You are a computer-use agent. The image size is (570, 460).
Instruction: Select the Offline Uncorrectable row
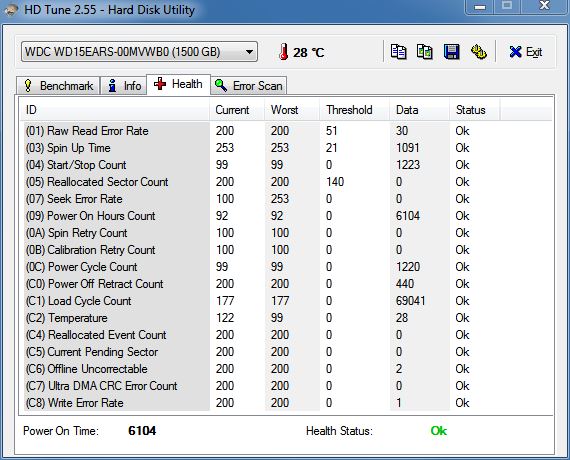pos(286,369)
